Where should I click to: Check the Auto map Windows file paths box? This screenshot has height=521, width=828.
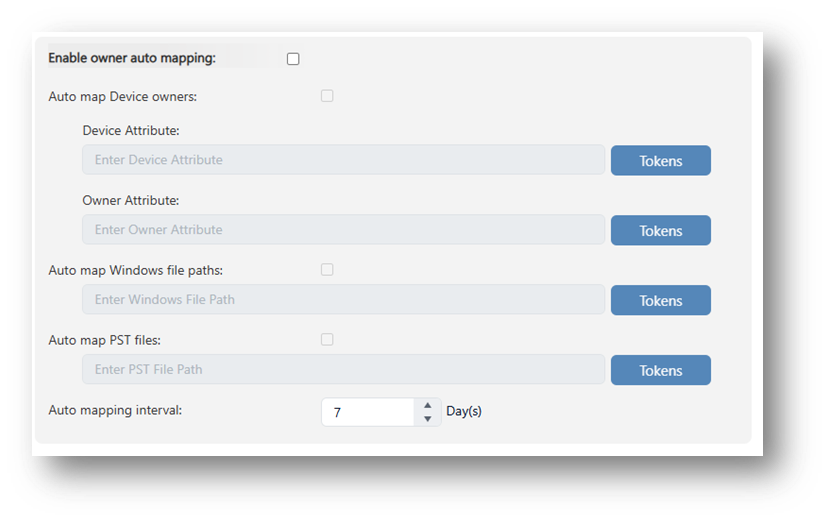click(x=327, y=270)
